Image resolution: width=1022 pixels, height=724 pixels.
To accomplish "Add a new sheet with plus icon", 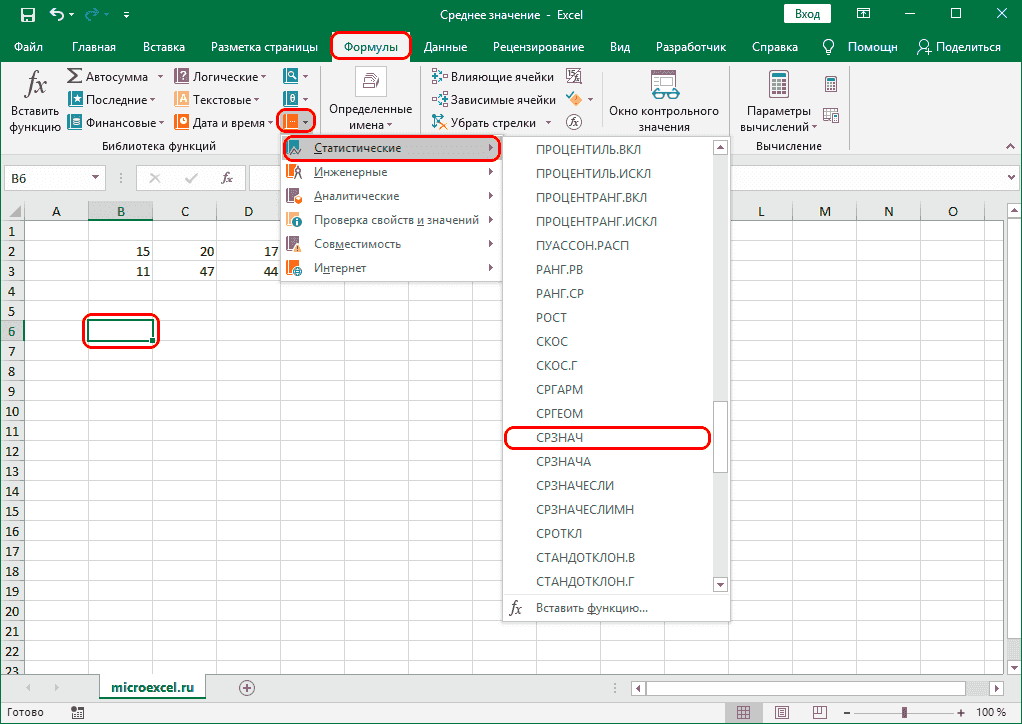I will tap(247, 687).
